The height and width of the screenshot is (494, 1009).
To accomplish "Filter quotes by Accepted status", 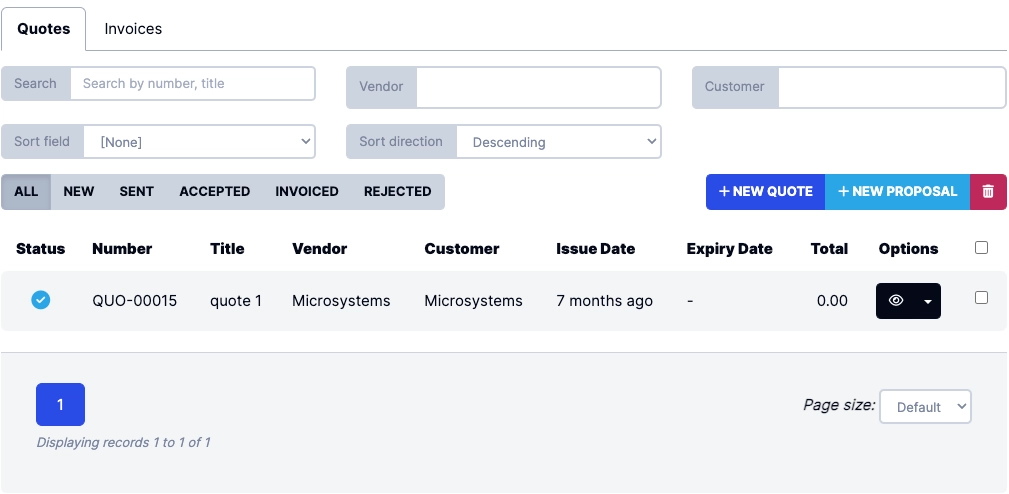I will (214, 191).
